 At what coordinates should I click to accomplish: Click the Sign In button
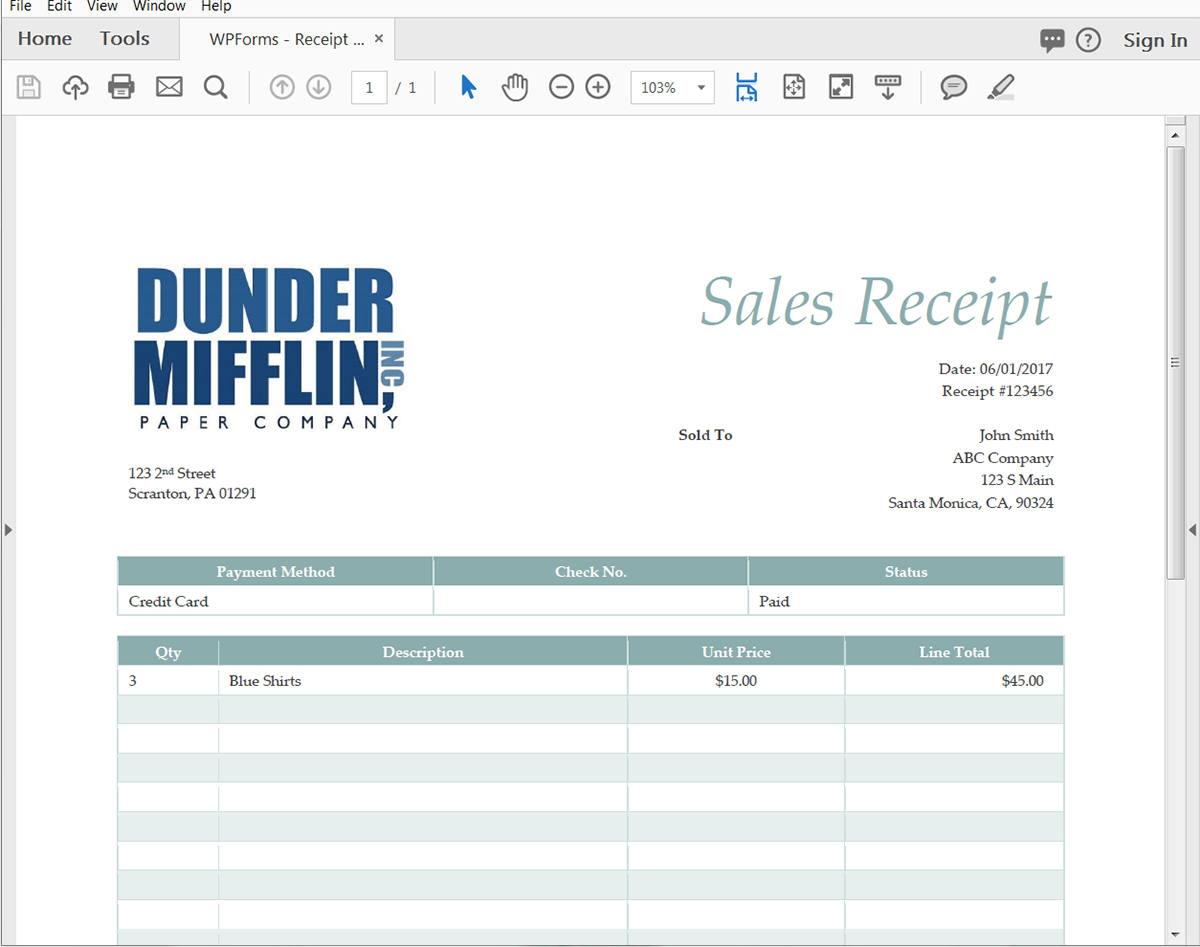(x=1155, y=40)
